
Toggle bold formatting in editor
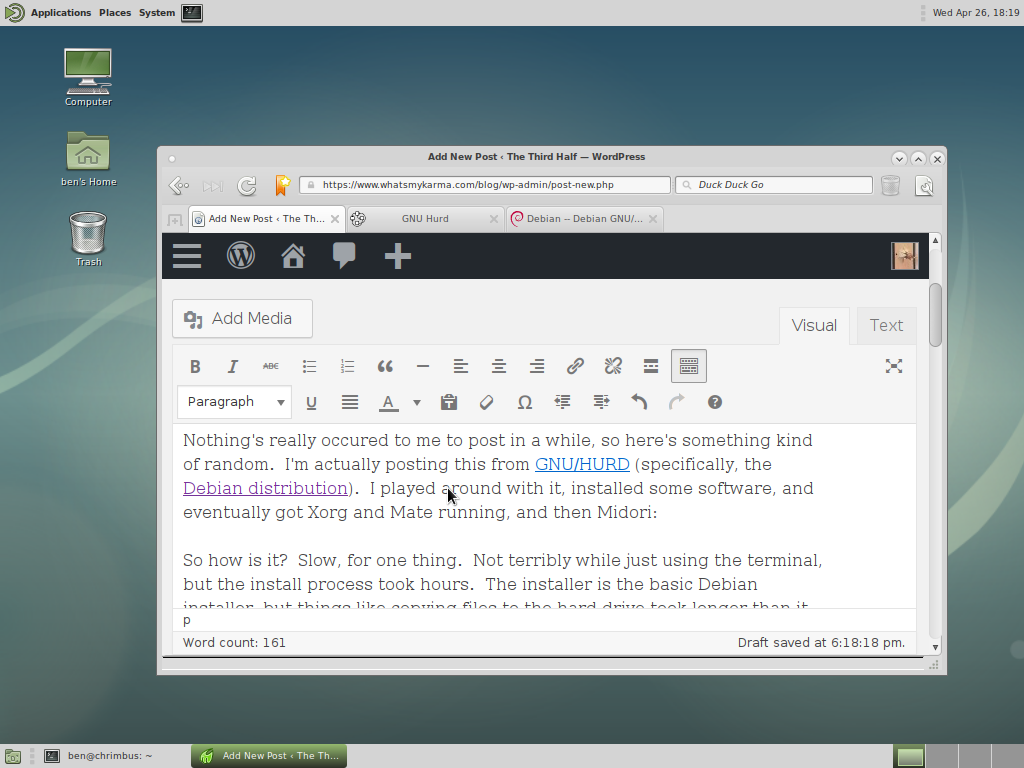tap(195, 366)
